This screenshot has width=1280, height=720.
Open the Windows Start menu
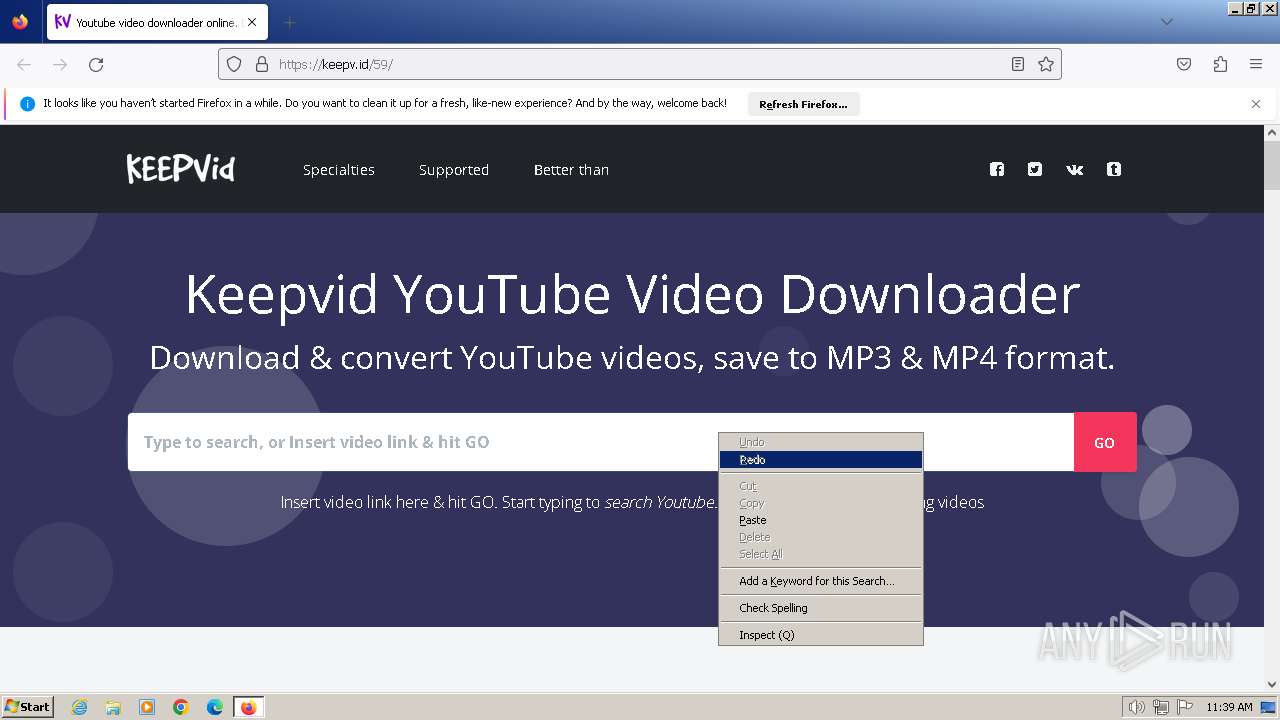click(x=28, y=707)
